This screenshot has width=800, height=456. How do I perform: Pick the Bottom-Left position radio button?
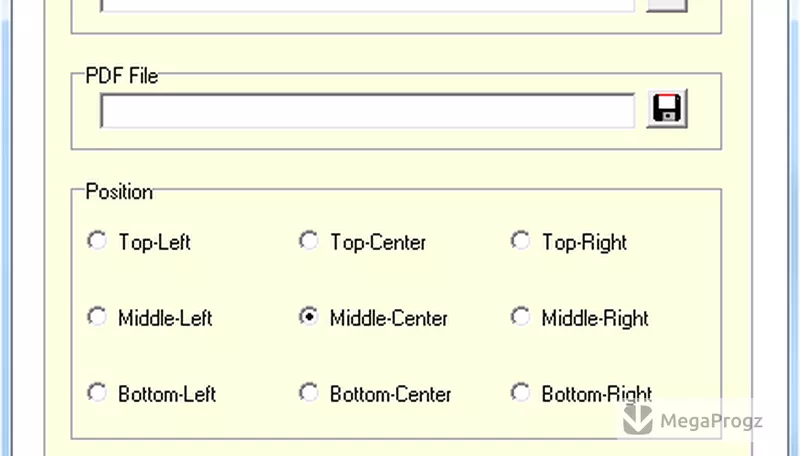97,392
